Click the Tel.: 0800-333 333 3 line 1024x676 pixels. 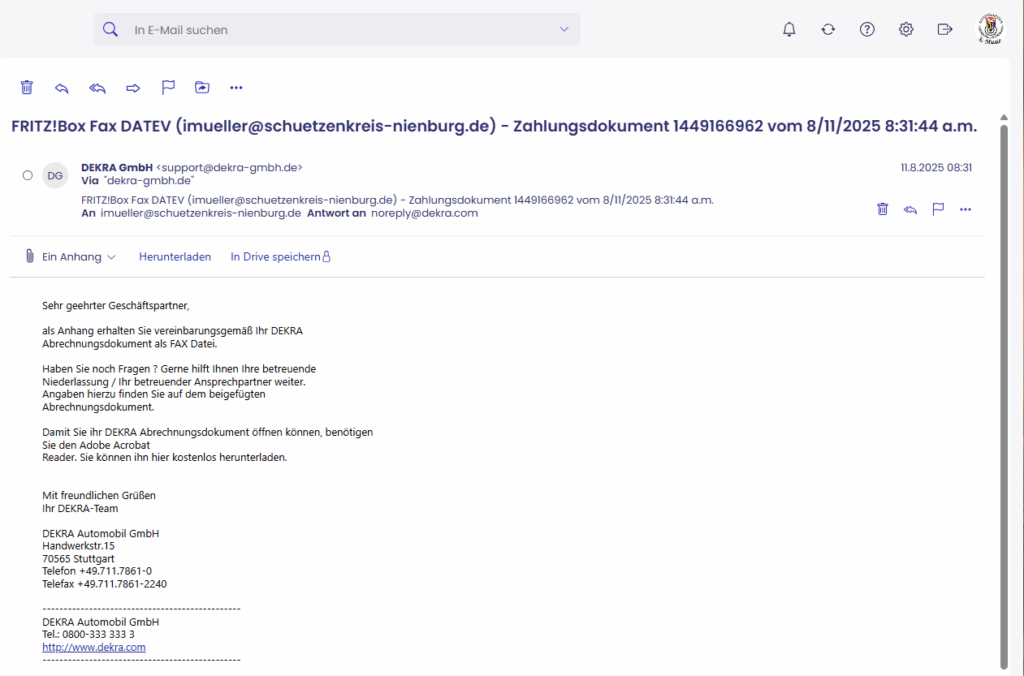point(89,634)
